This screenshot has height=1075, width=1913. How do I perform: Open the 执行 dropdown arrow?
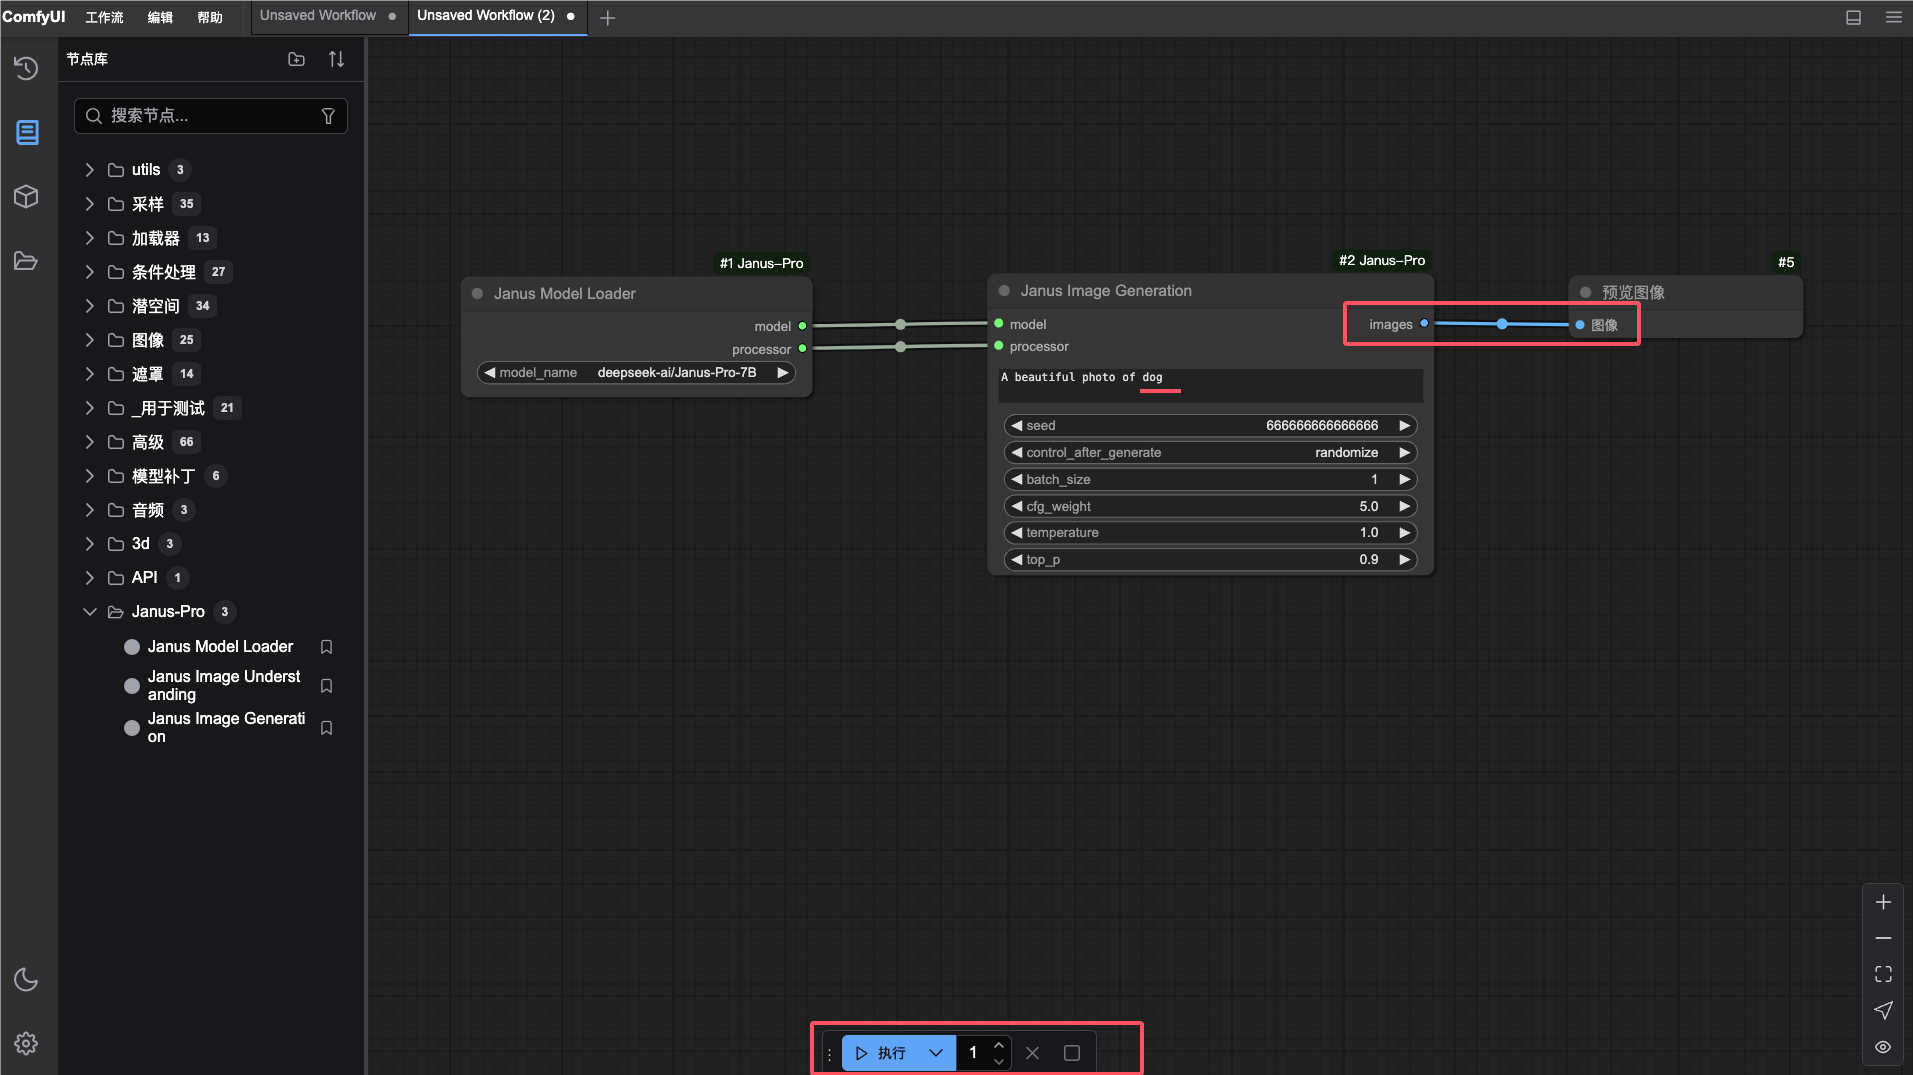(936, 1053)
